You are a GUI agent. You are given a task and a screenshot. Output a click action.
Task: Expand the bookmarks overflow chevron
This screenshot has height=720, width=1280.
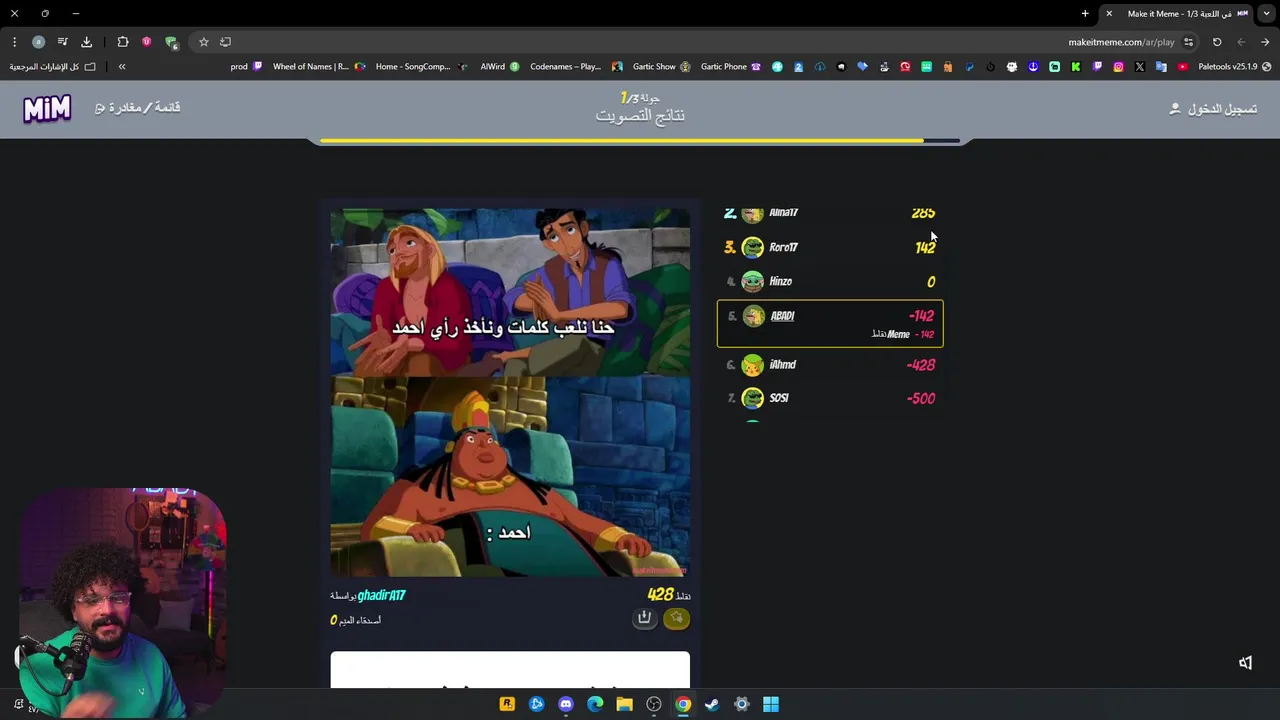click(x=122, y=67)
